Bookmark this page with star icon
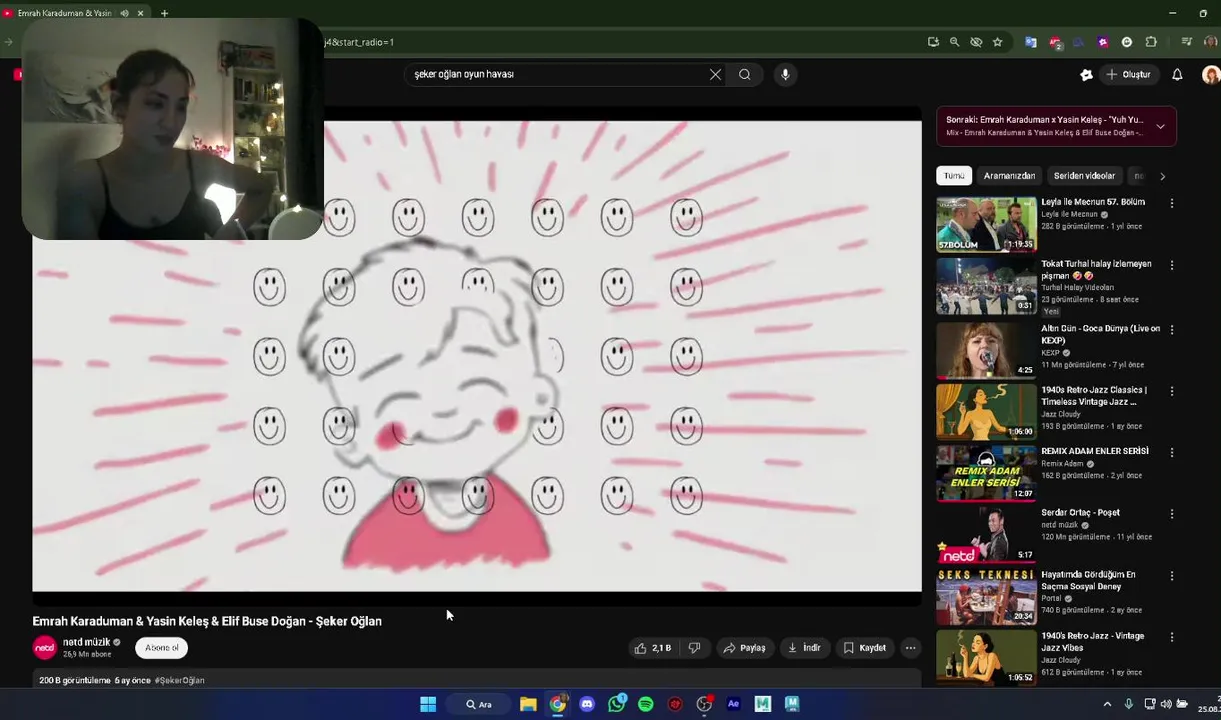 [997, 42]
